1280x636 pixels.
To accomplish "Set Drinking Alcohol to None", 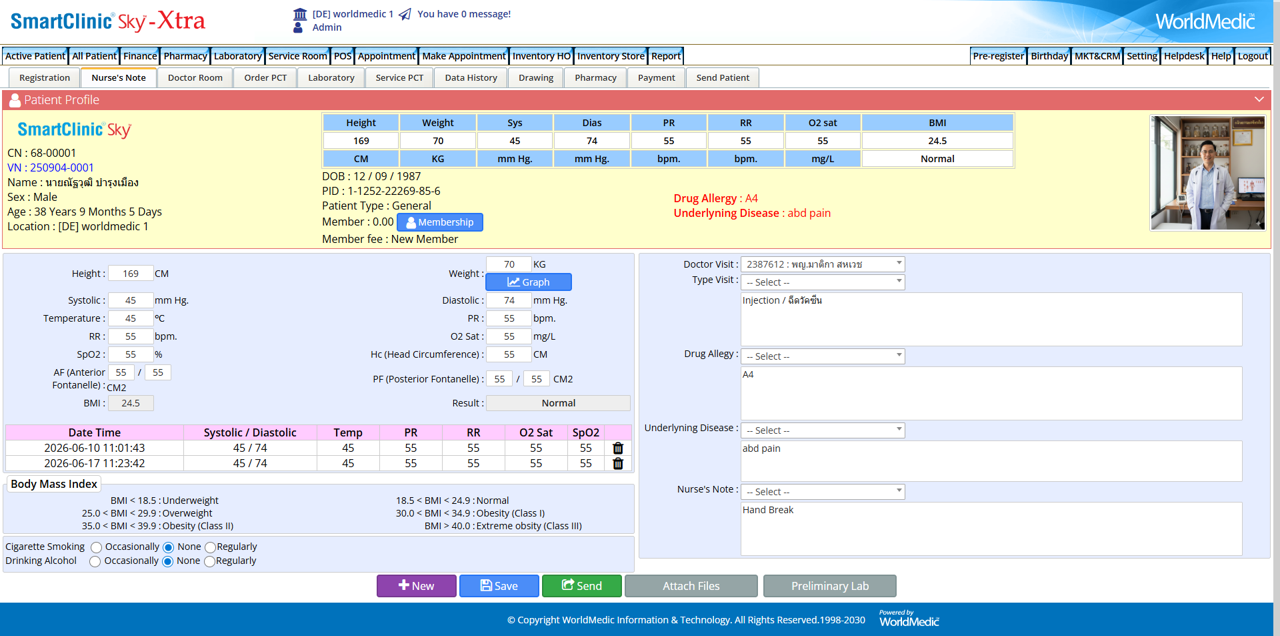I will pos(167,561).
